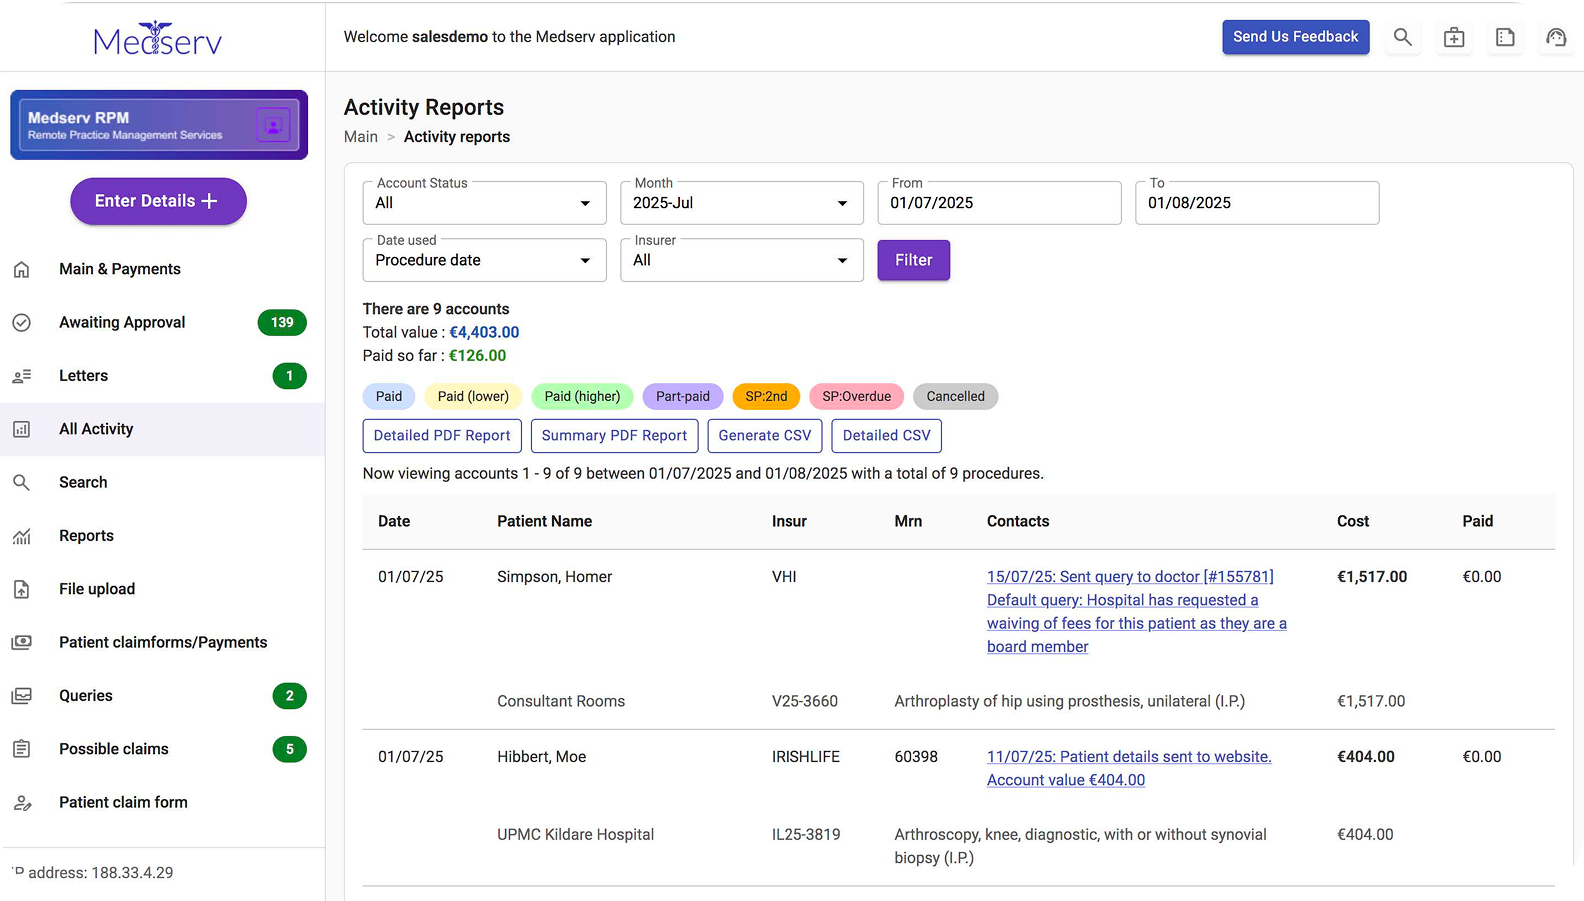Open the Homer Simpson doctor query link
The height and width of the screenshot is (901, 1584).
tap(1130, 577)
